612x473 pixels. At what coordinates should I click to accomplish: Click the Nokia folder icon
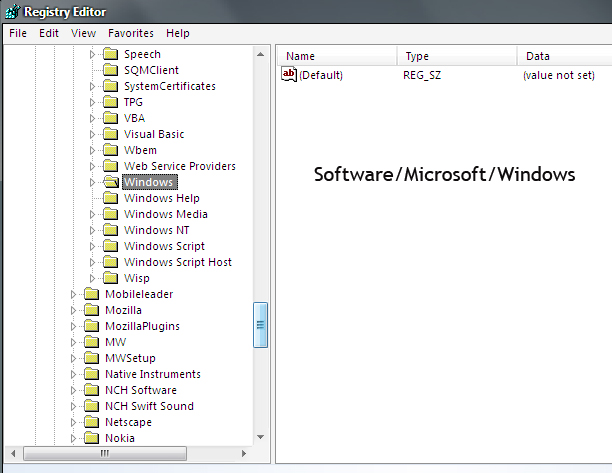(92, 438)
